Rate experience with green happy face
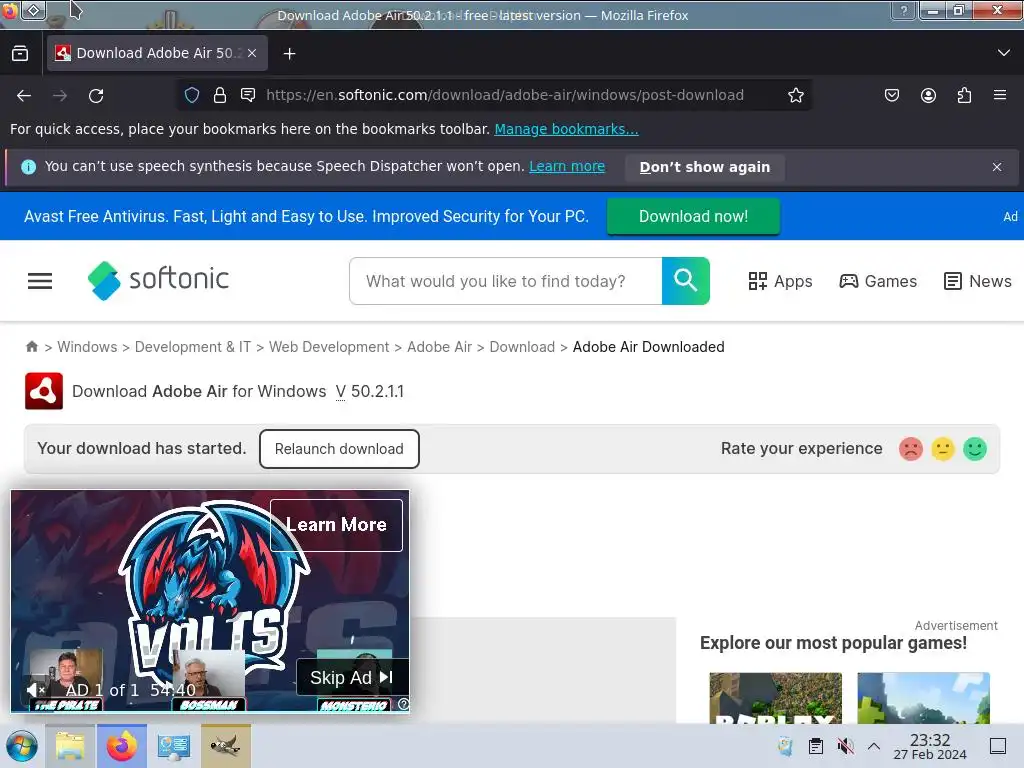This screenshot has height=768, width=1024. tap(974, 449)
